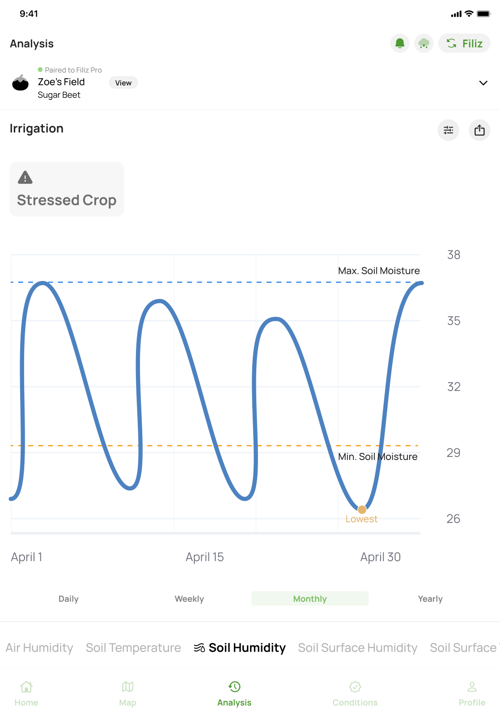
Task: Switch chart range to Weekly
Action: 189,599
